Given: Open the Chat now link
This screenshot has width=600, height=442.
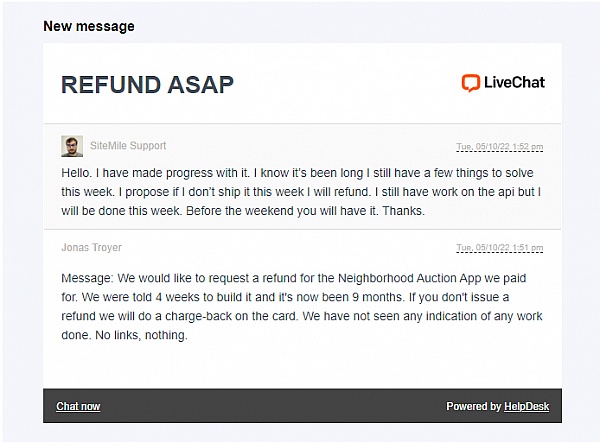Looking at the screenshot, I should (78, 406).
